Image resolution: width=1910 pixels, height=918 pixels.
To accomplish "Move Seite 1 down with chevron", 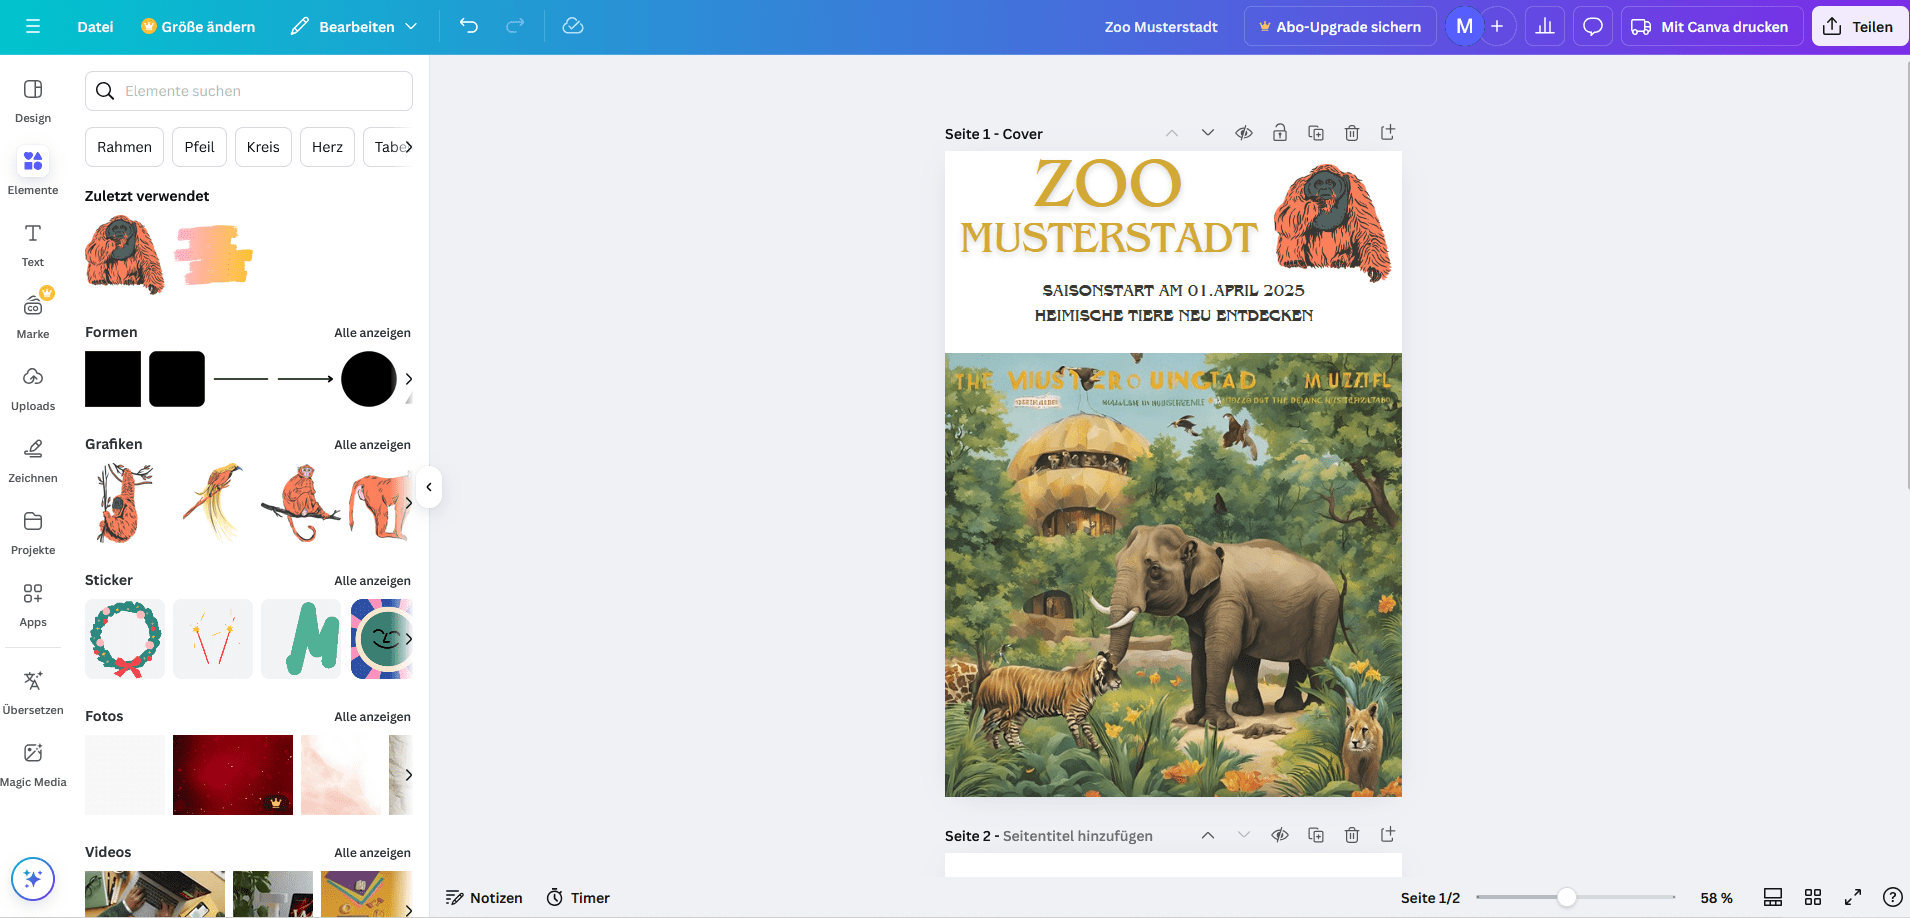I will (x=1207, y=133).
